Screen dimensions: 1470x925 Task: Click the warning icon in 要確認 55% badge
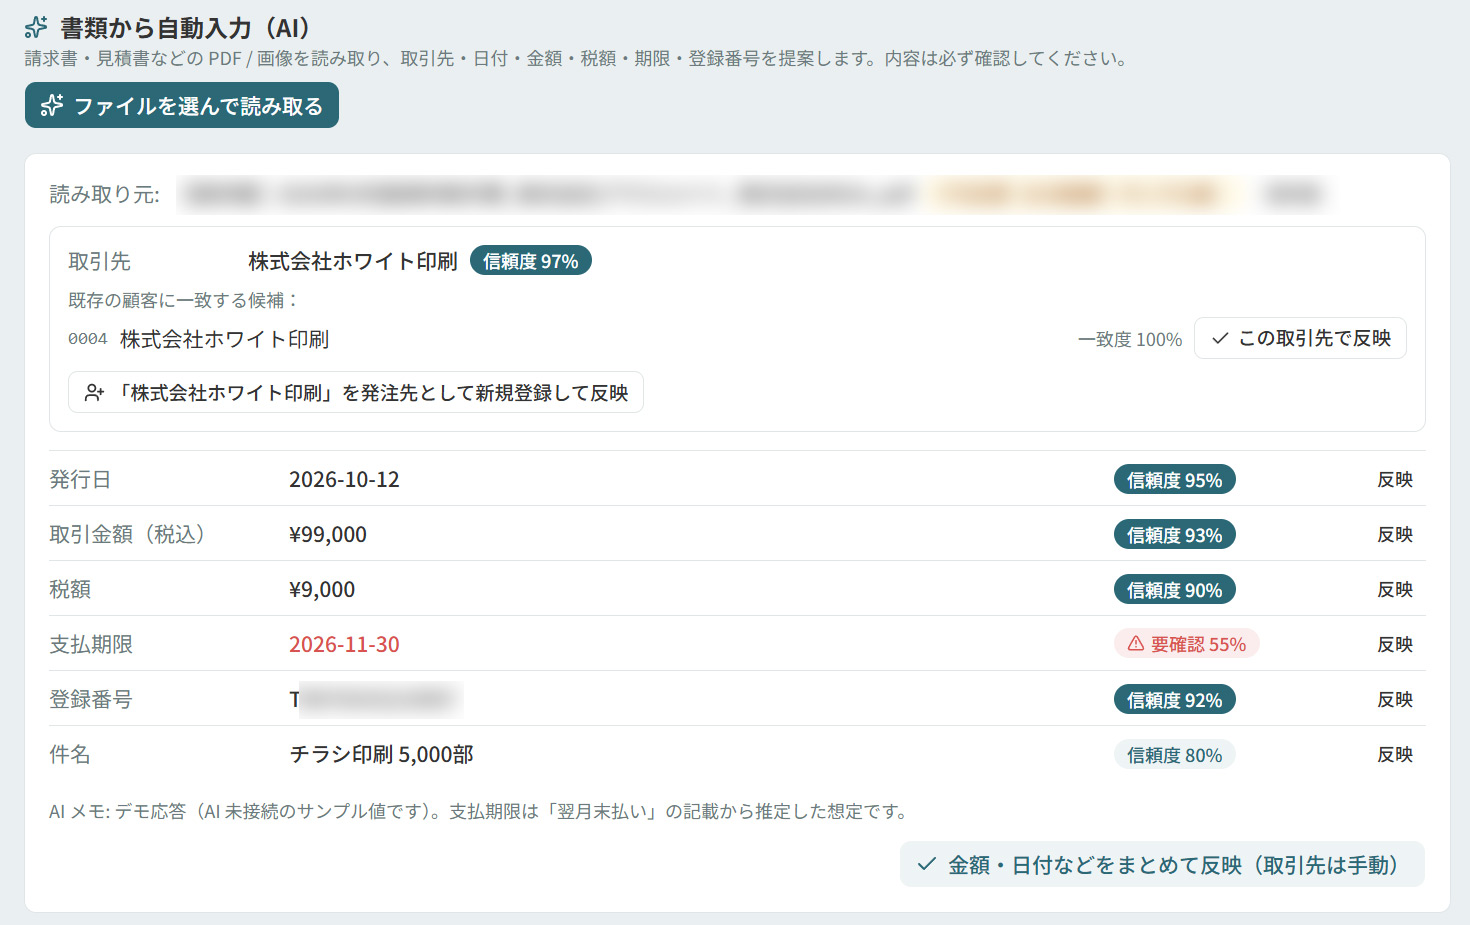(x=1136, y=644)
